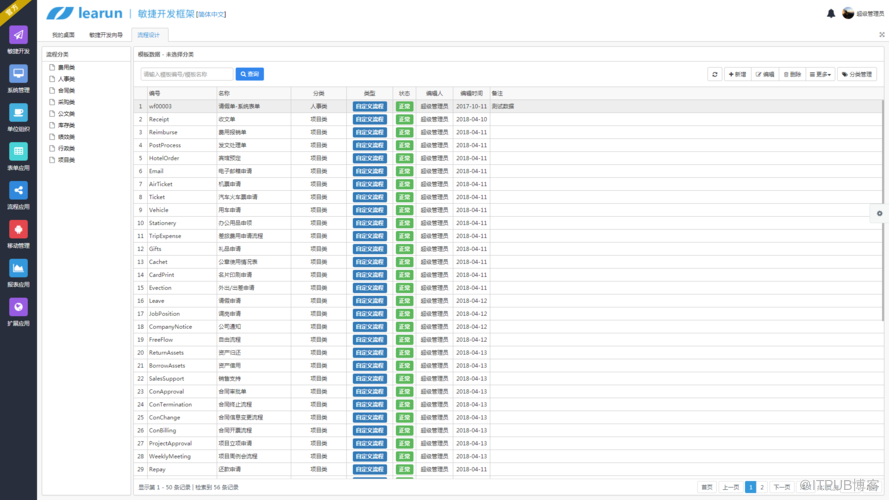Open the 更多 dropdown menu

pos(820,74)
